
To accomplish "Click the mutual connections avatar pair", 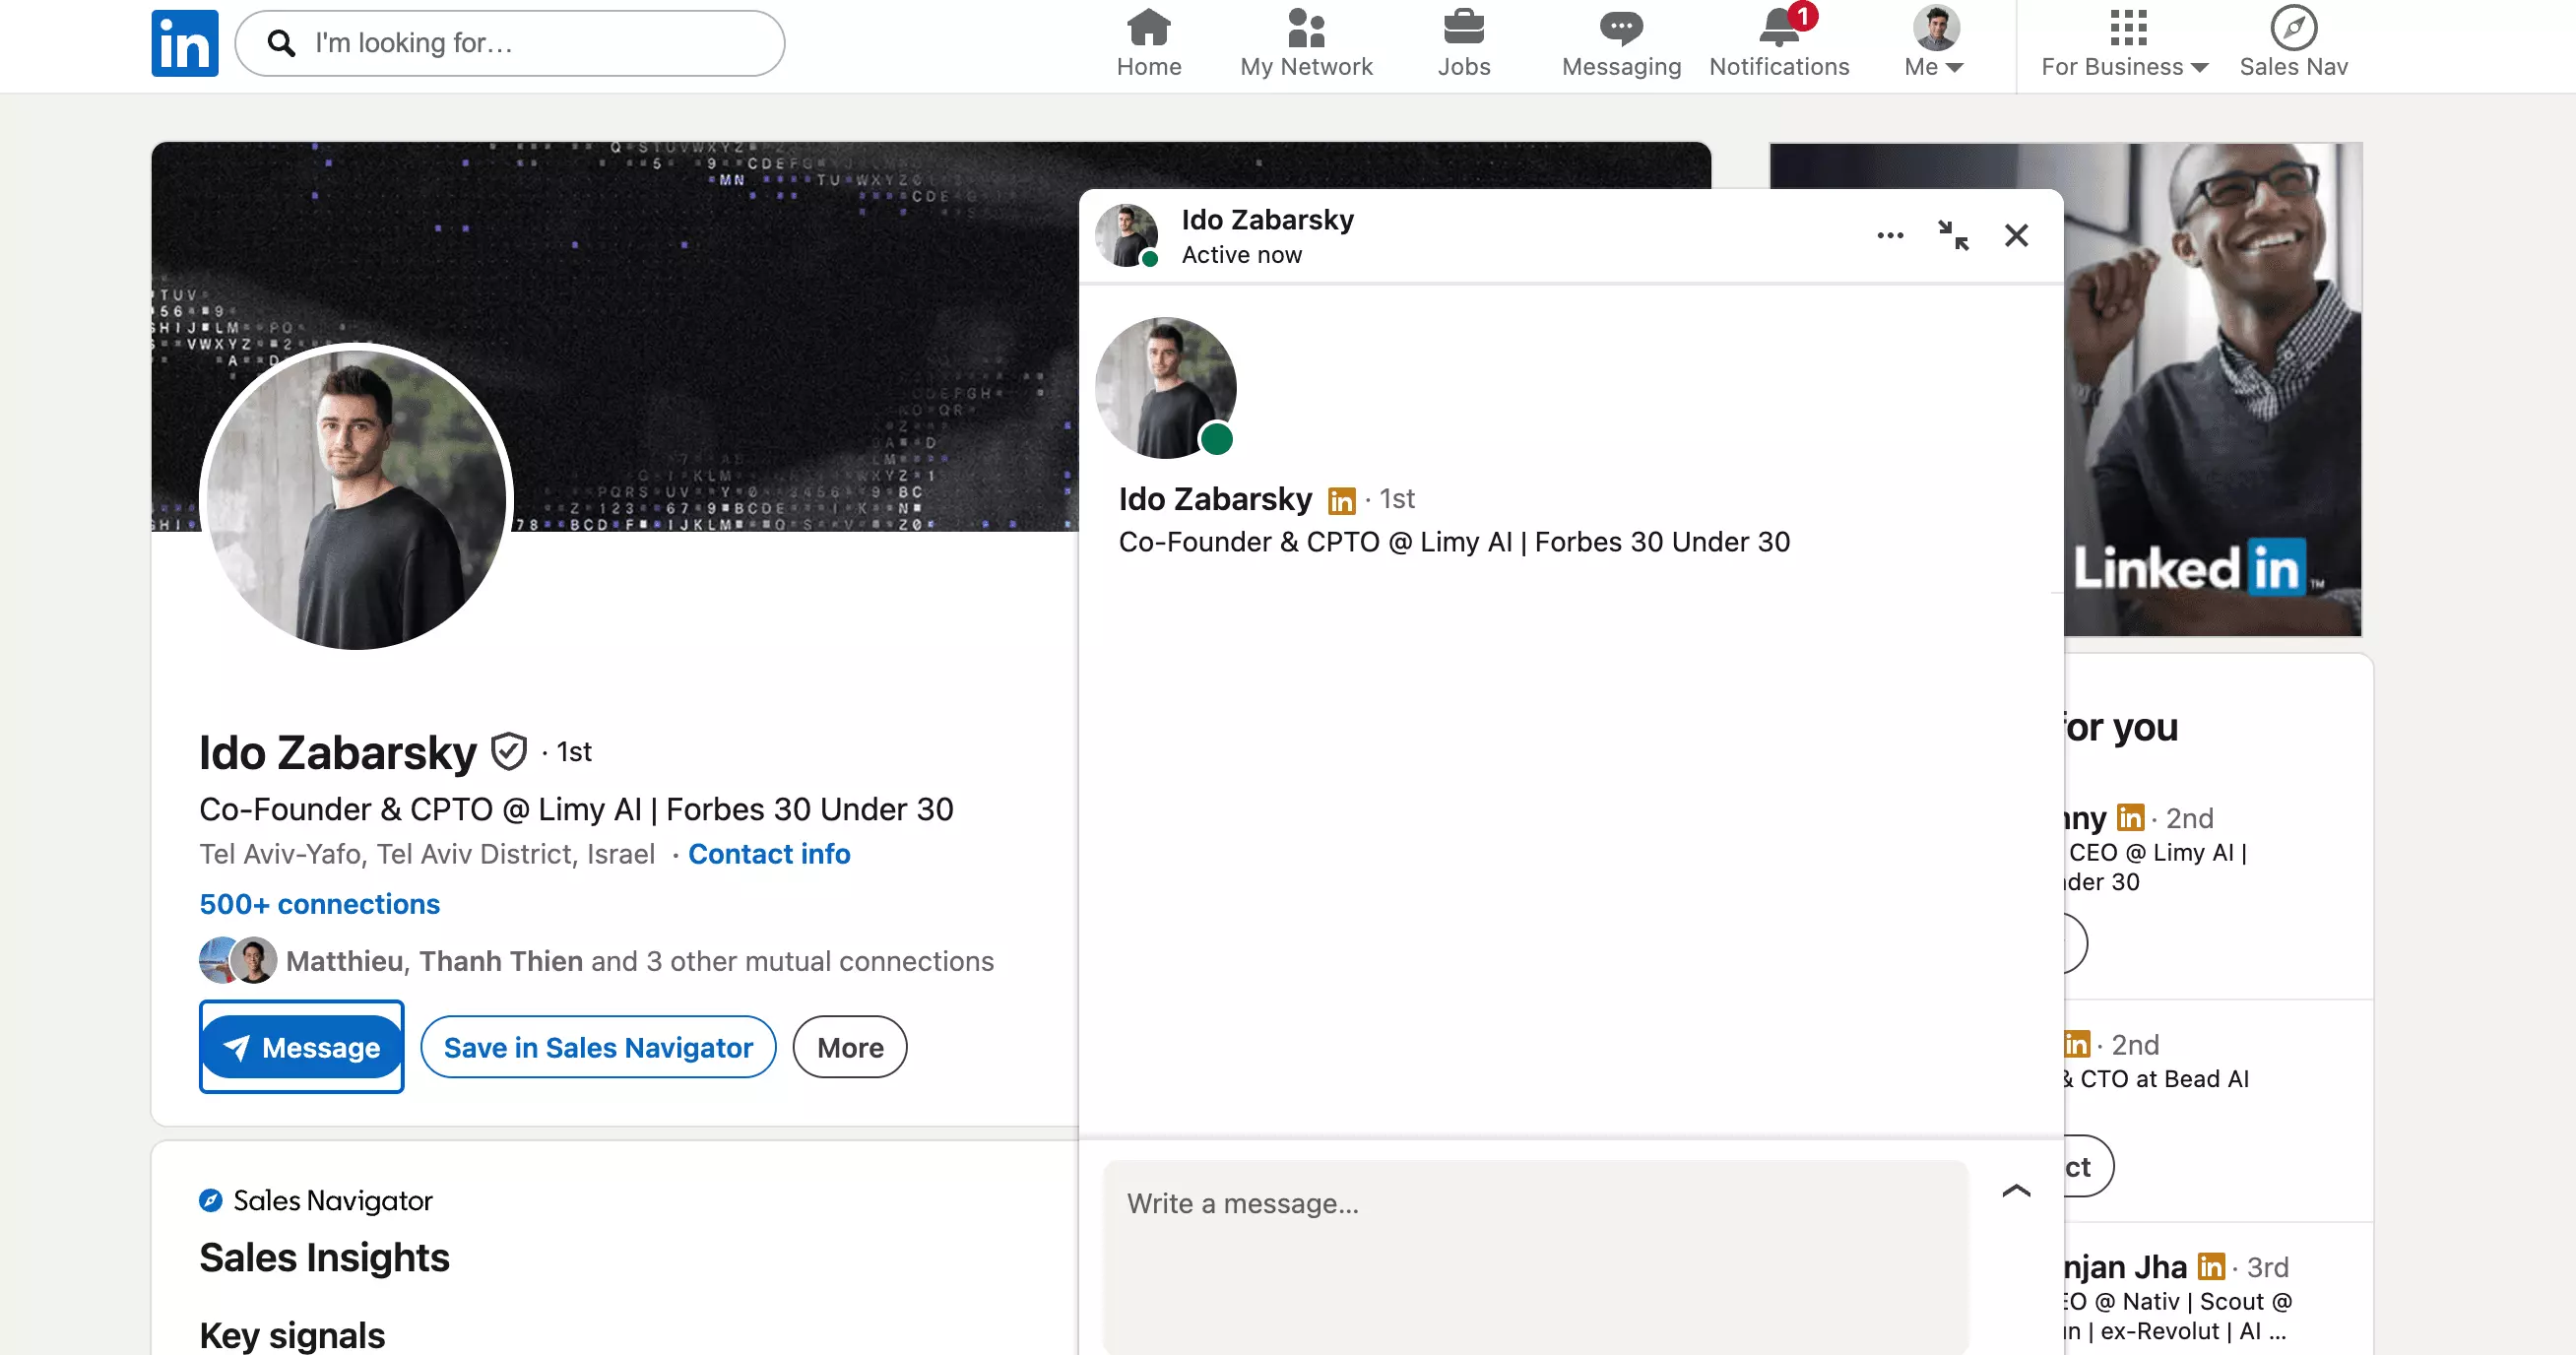I will (x=238, y=960).
